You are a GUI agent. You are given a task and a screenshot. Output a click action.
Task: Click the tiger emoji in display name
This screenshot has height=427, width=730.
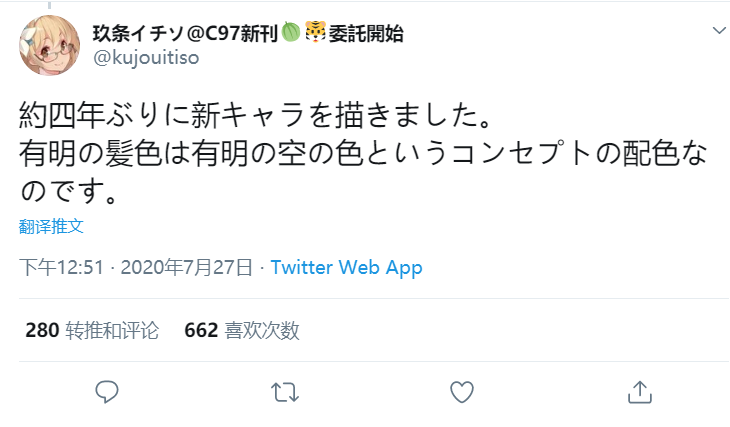pos(315,33)
